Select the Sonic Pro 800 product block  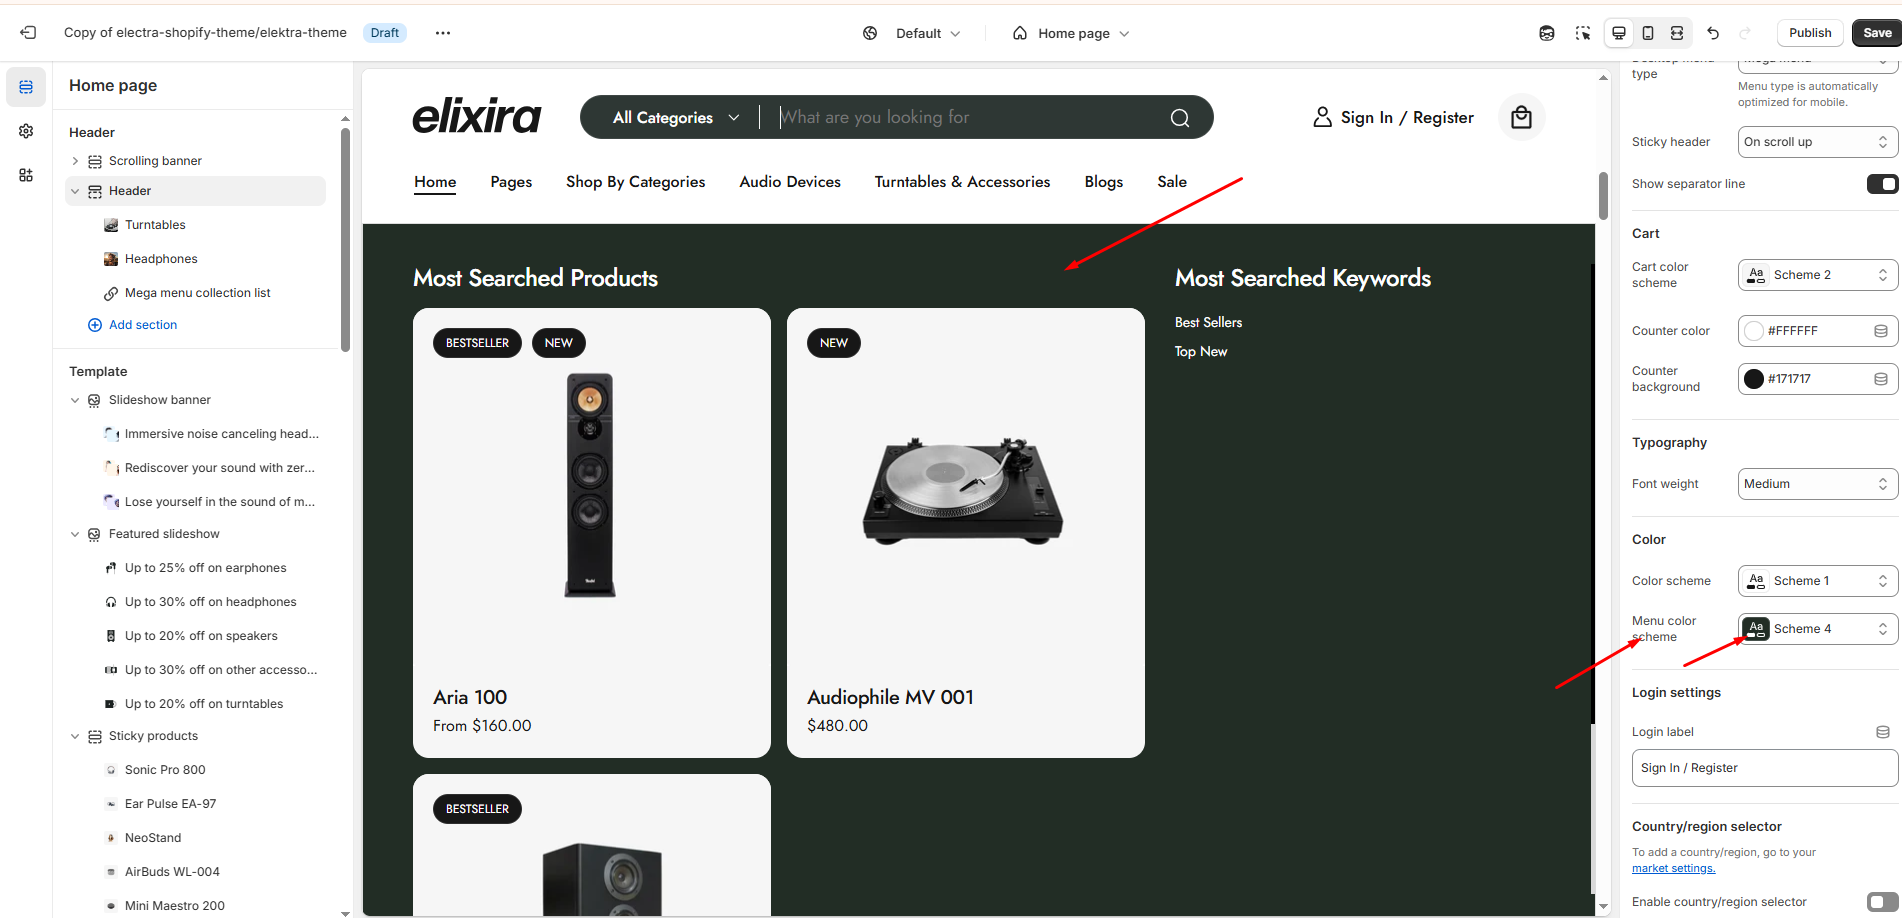click(165, 770)
